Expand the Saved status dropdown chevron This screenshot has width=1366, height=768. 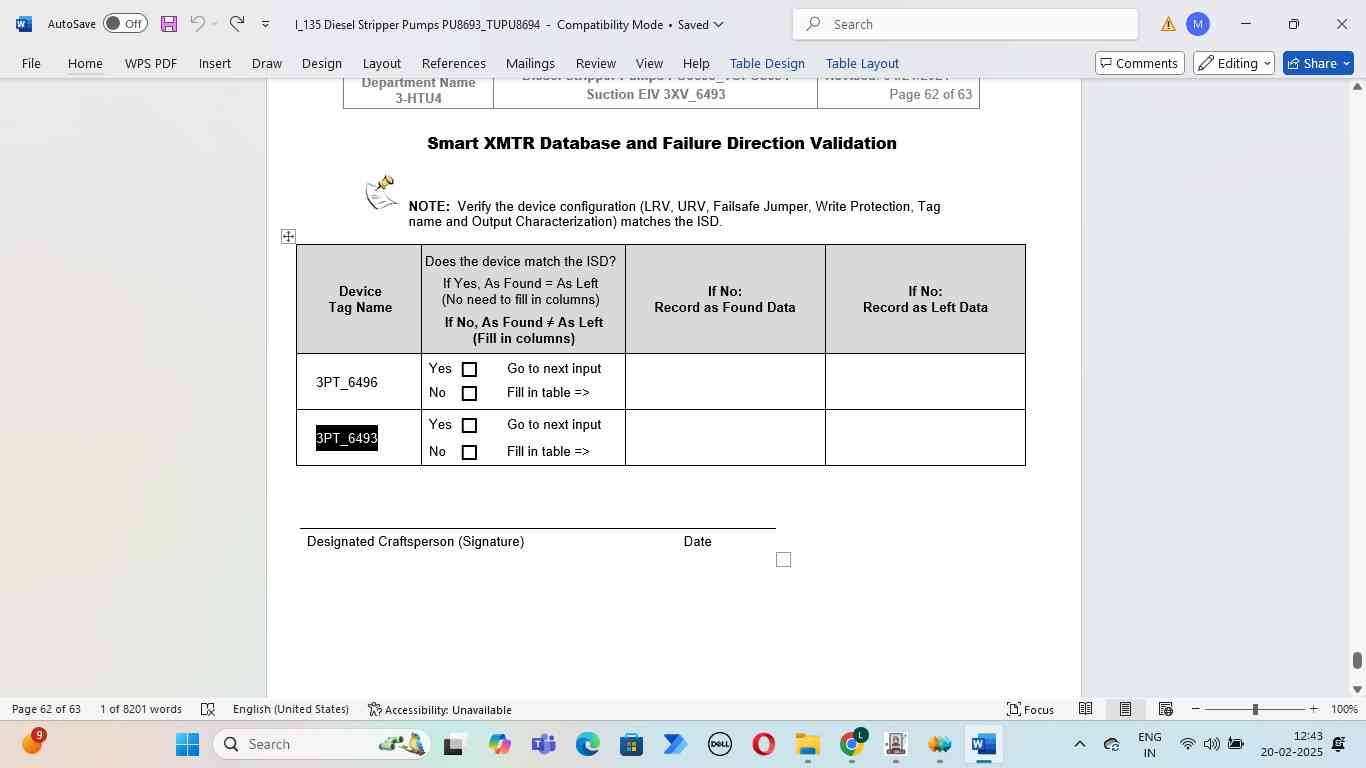pos(718,24)
